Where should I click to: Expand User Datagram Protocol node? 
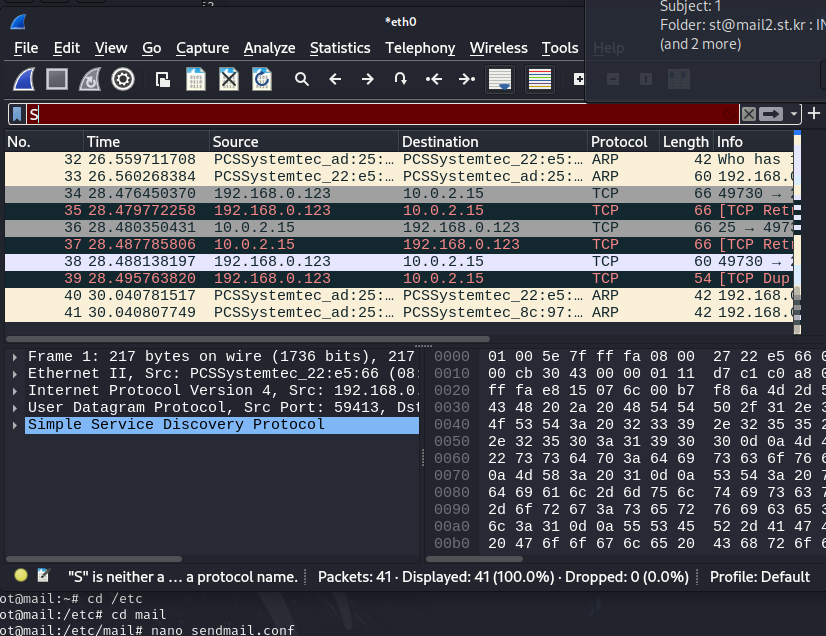point(15,408)
